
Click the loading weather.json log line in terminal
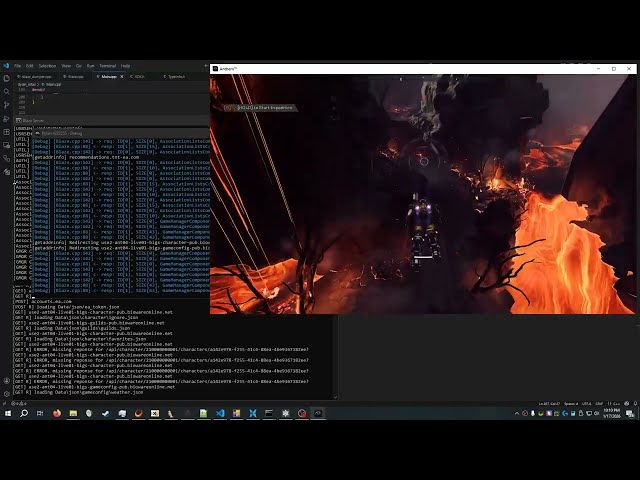(78, 392)
